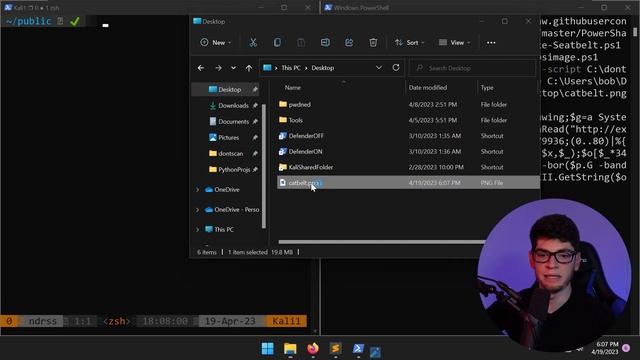Click the DefenderOFF shortcut icon
640x360 pixels.
(282, 136)
